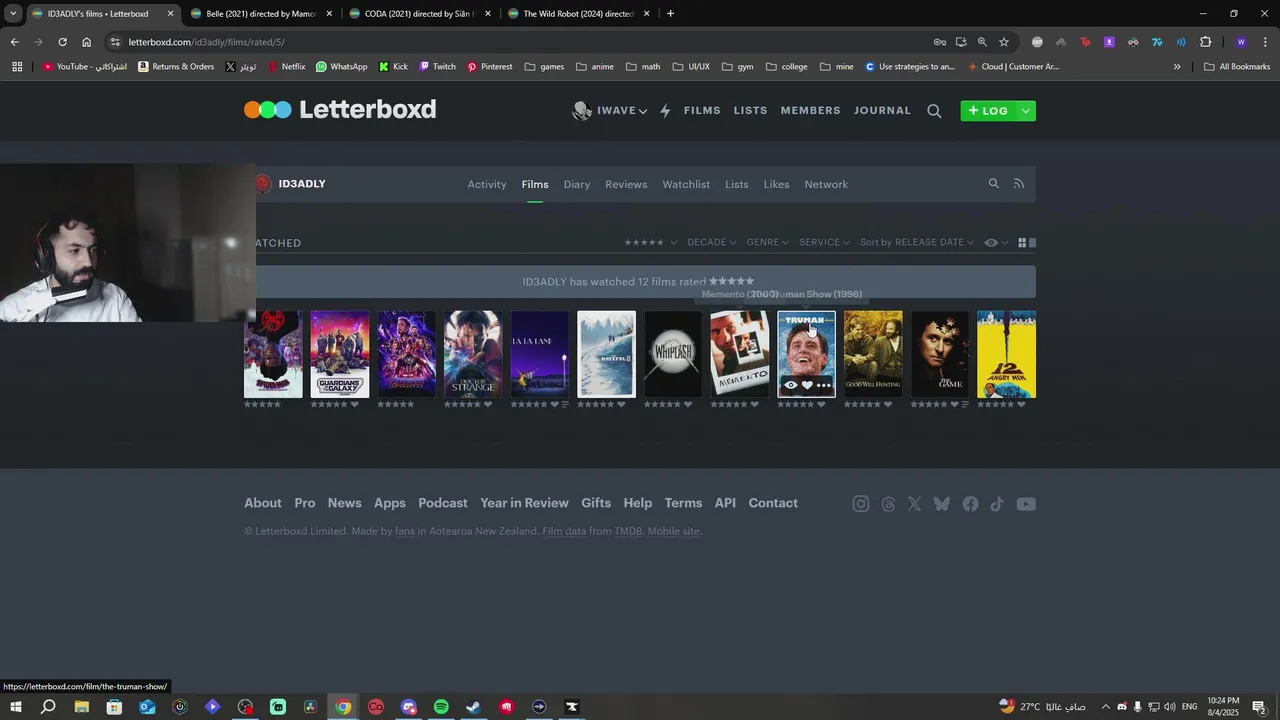Image resolution: width=1280 pixels, height=720 pixels.
Task: Open Steam from the taskbar
Action: [474, 707]
